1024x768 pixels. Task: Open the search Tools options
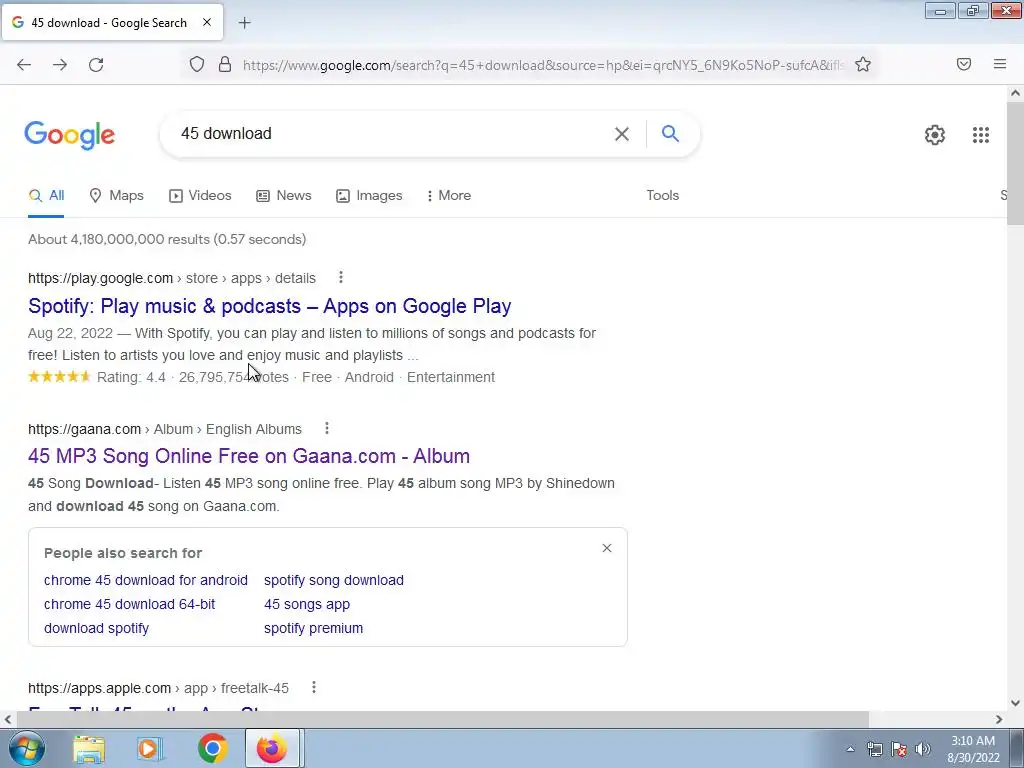click(663, 195)
